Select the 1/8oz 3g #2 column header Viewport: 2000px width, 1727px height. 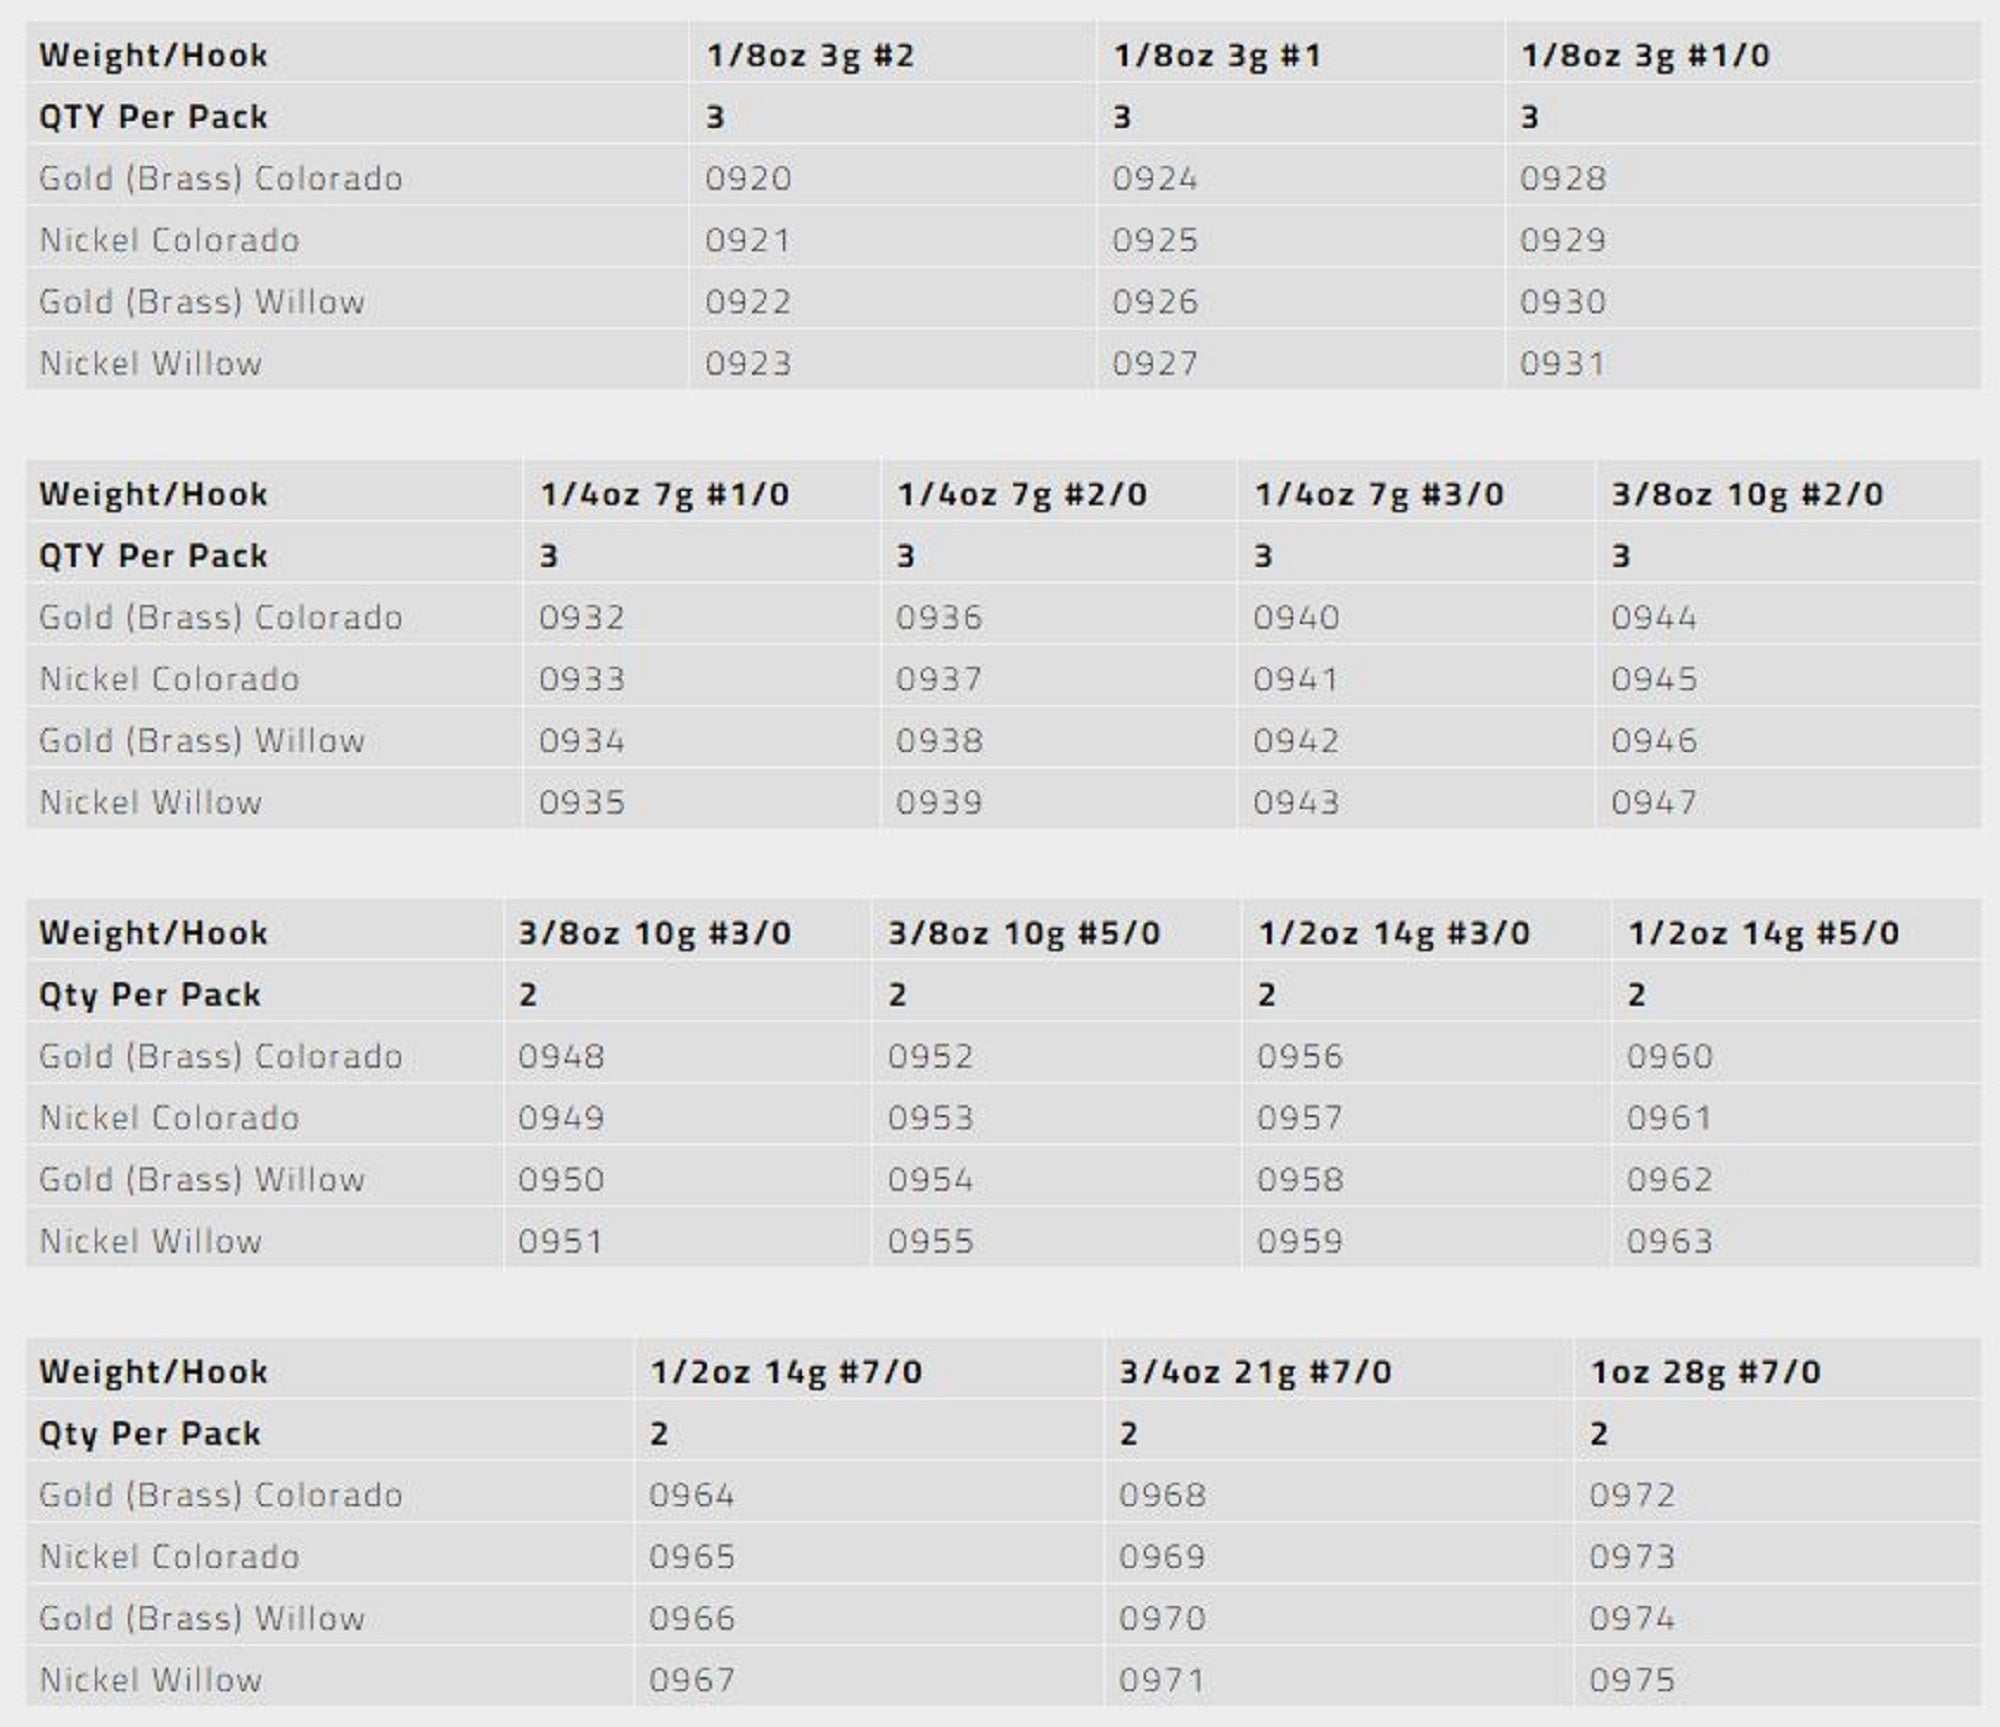point(810,55)
